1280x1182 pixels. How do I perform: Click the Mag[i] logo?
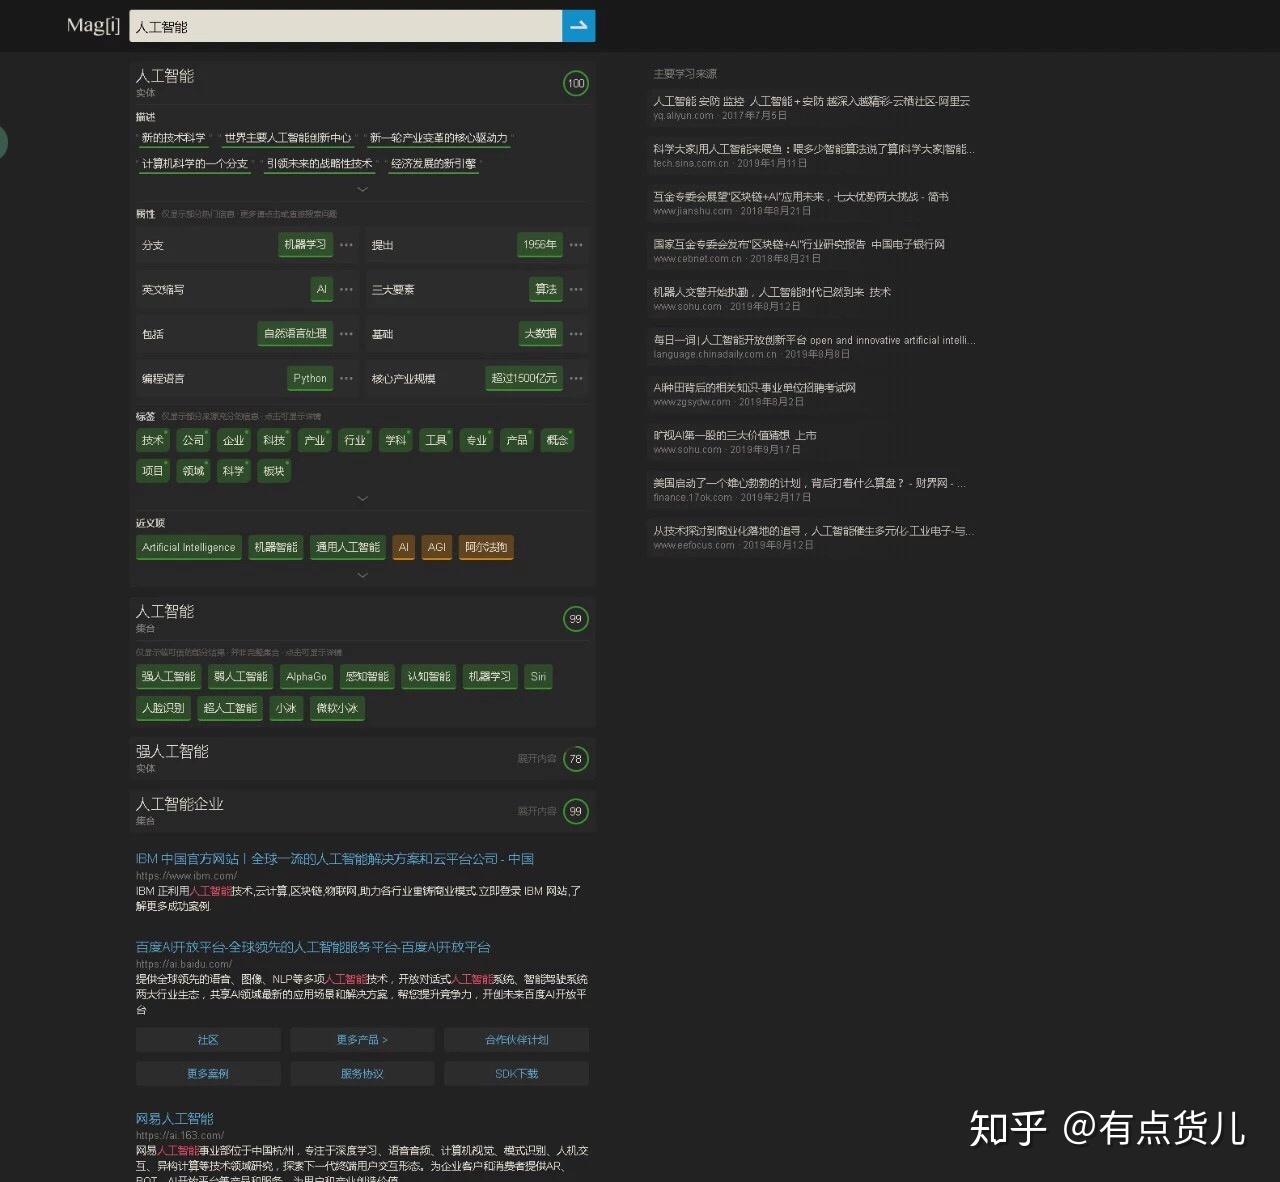coord(93,26)
